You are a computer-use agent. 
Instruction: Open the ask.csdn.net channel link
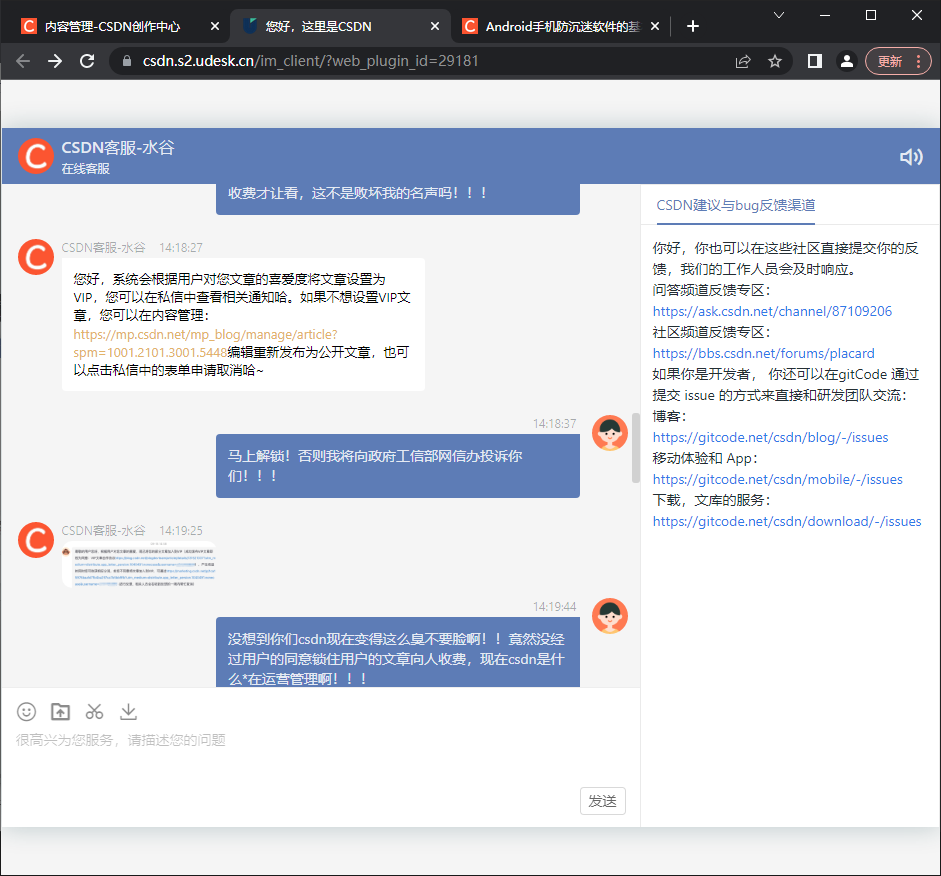click(772, 311)
